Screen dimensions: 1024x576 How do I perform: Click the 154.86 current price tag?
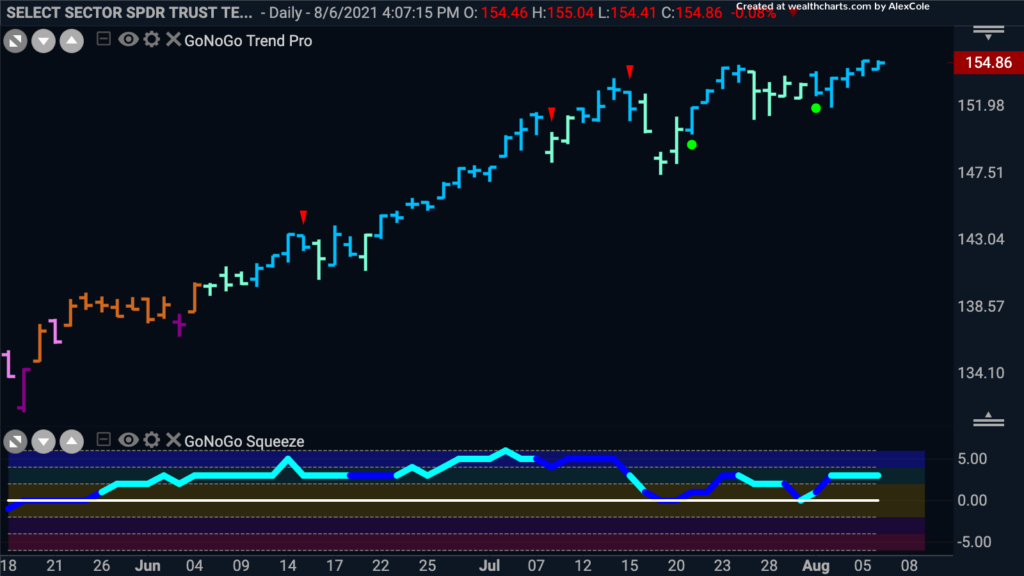pyautogui.click(x=988, y=63)
